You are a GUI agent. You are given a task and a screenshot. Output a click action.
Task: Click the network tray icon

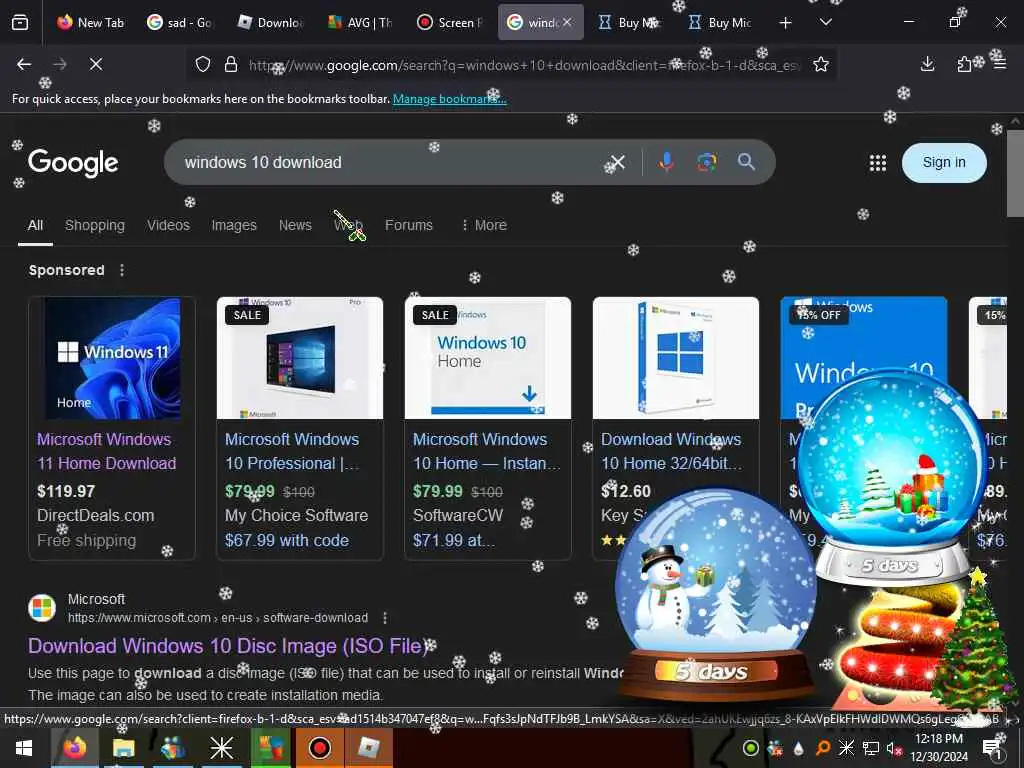coord(871,748)
